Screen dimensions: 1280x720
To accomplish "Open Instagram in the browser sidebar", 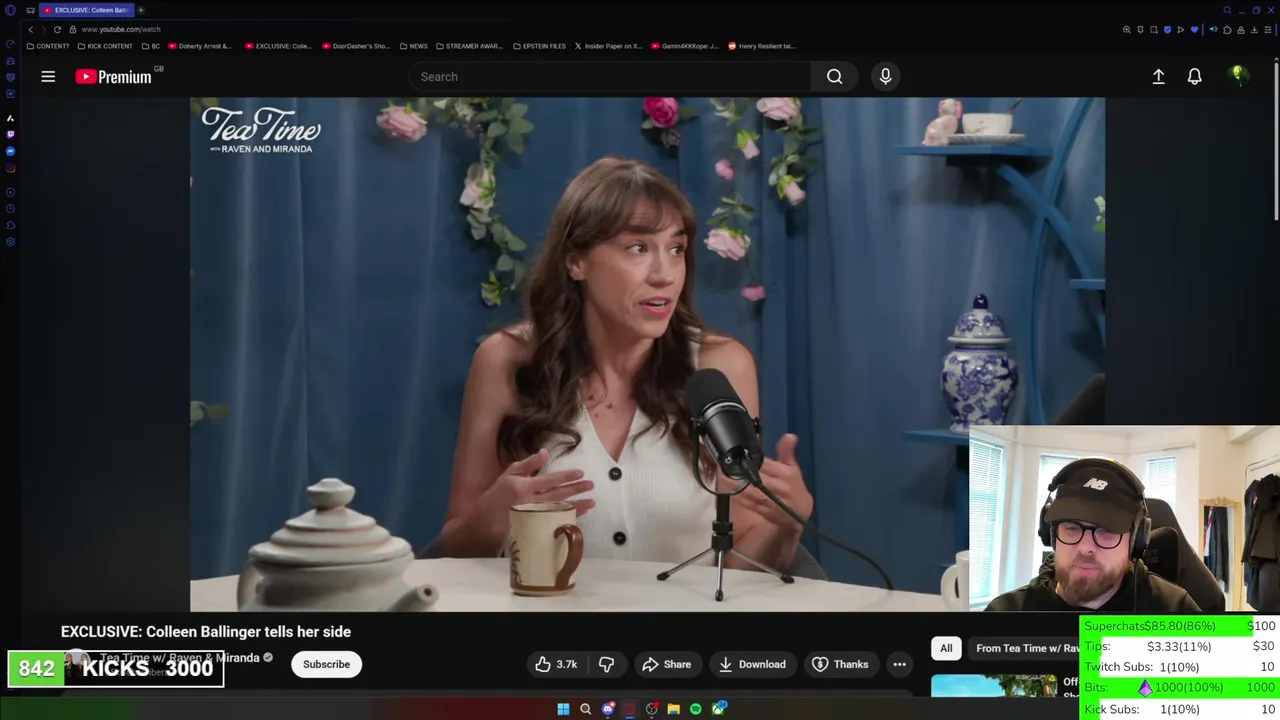I will tap(10, 168).
